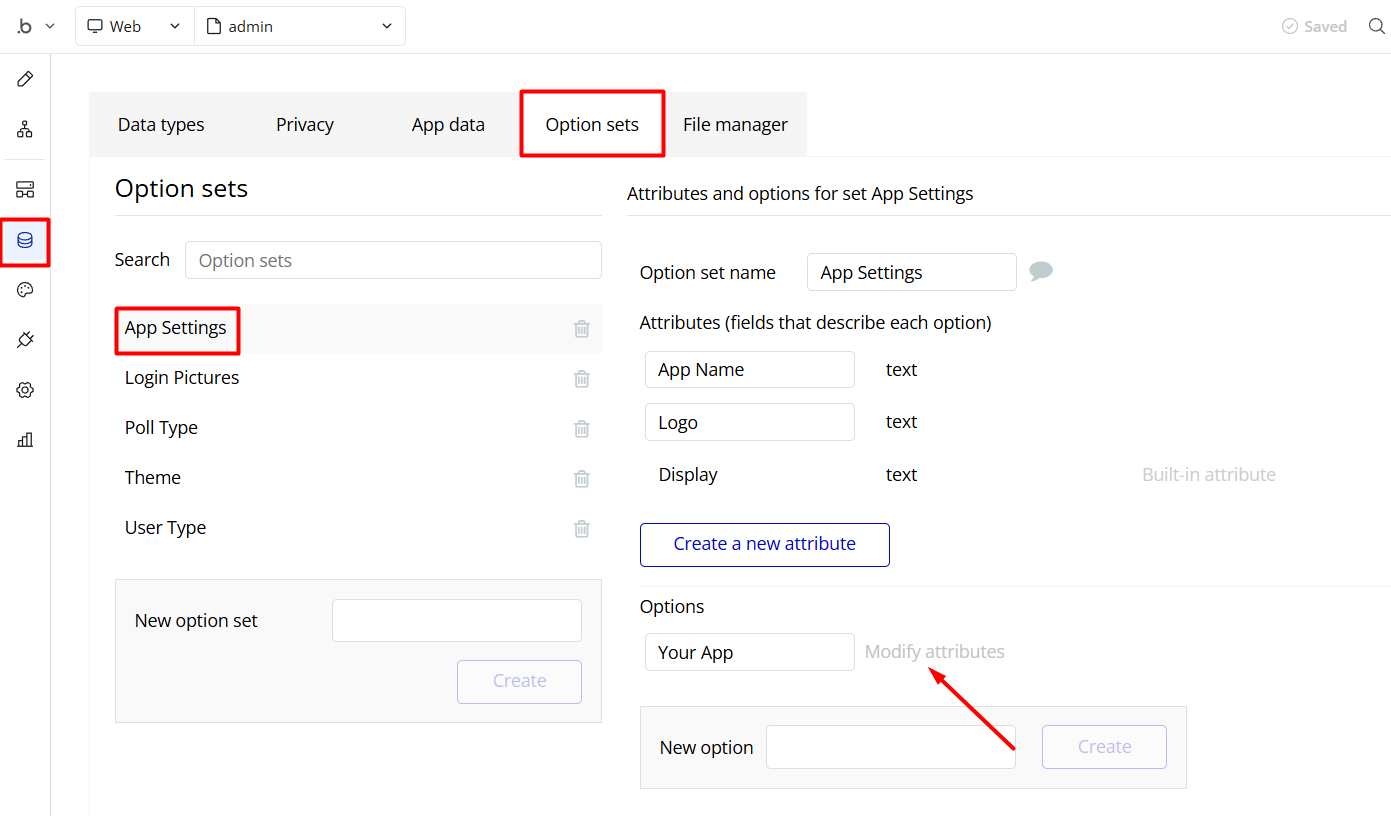
Task: Open the Workflow tab icon in sidebar
Action: coord(25,129)
